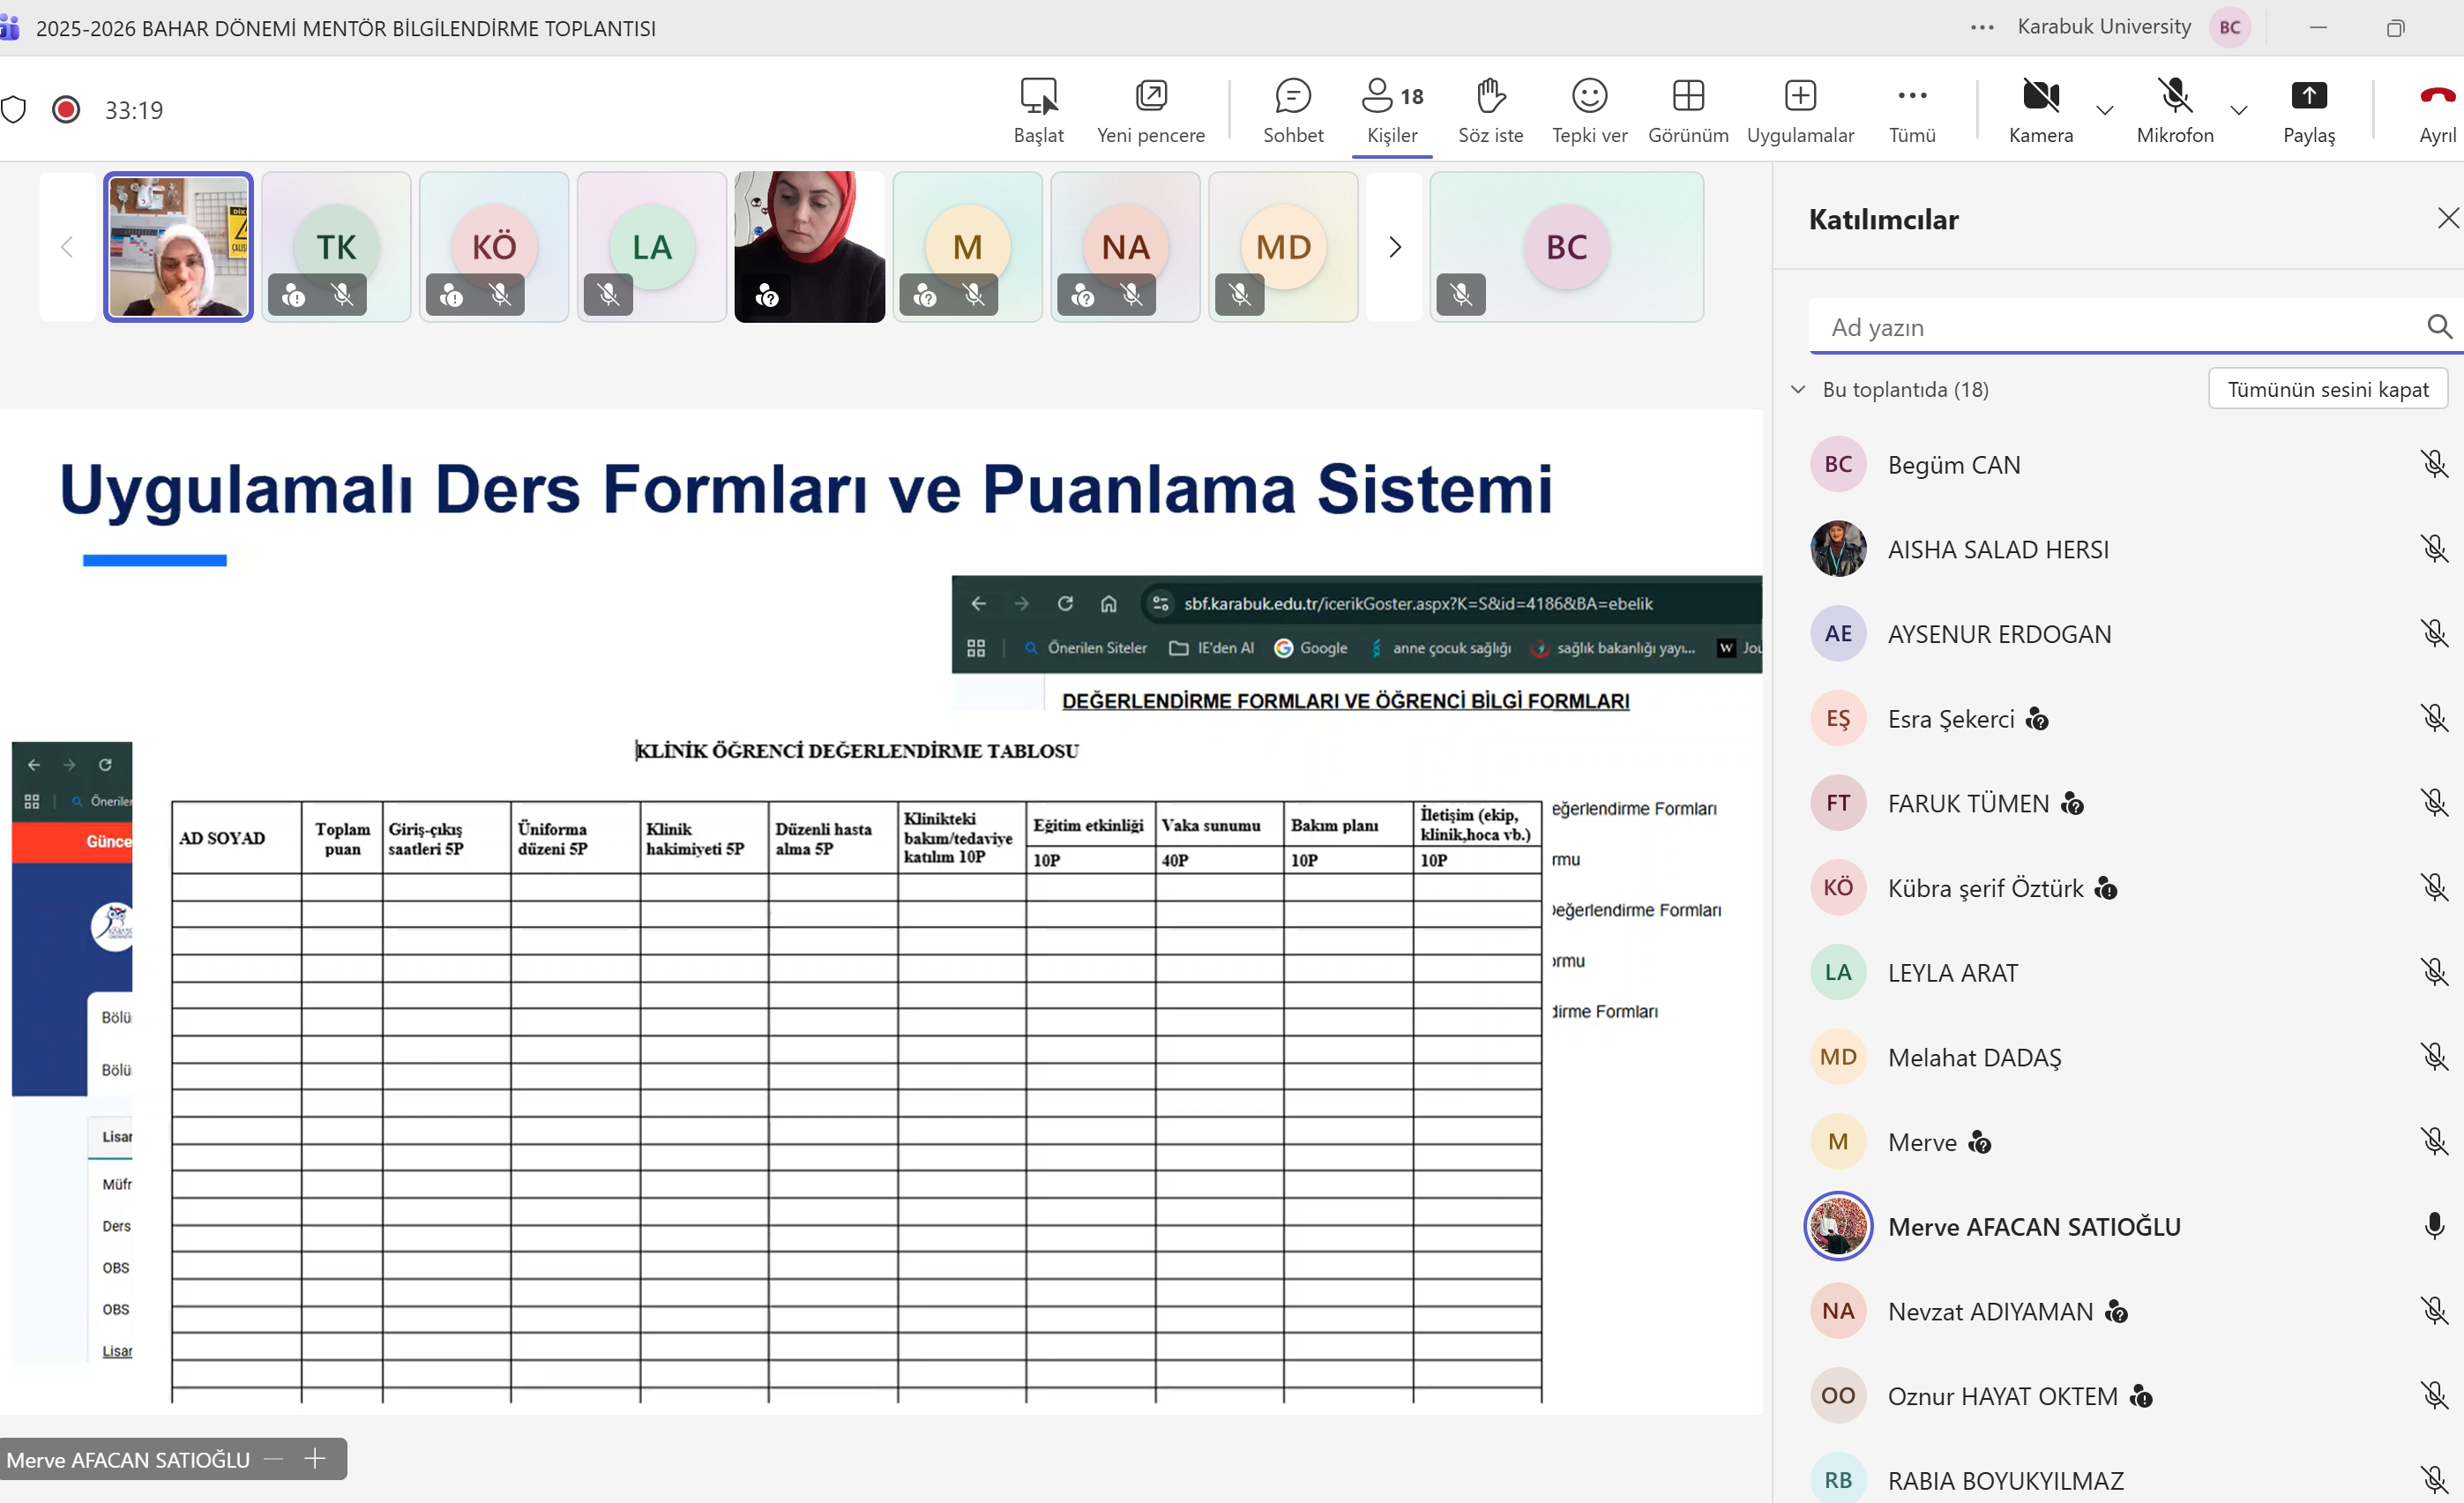
Task: Click the Tümünün sesini kapat button
Action: coord(2326,389)
